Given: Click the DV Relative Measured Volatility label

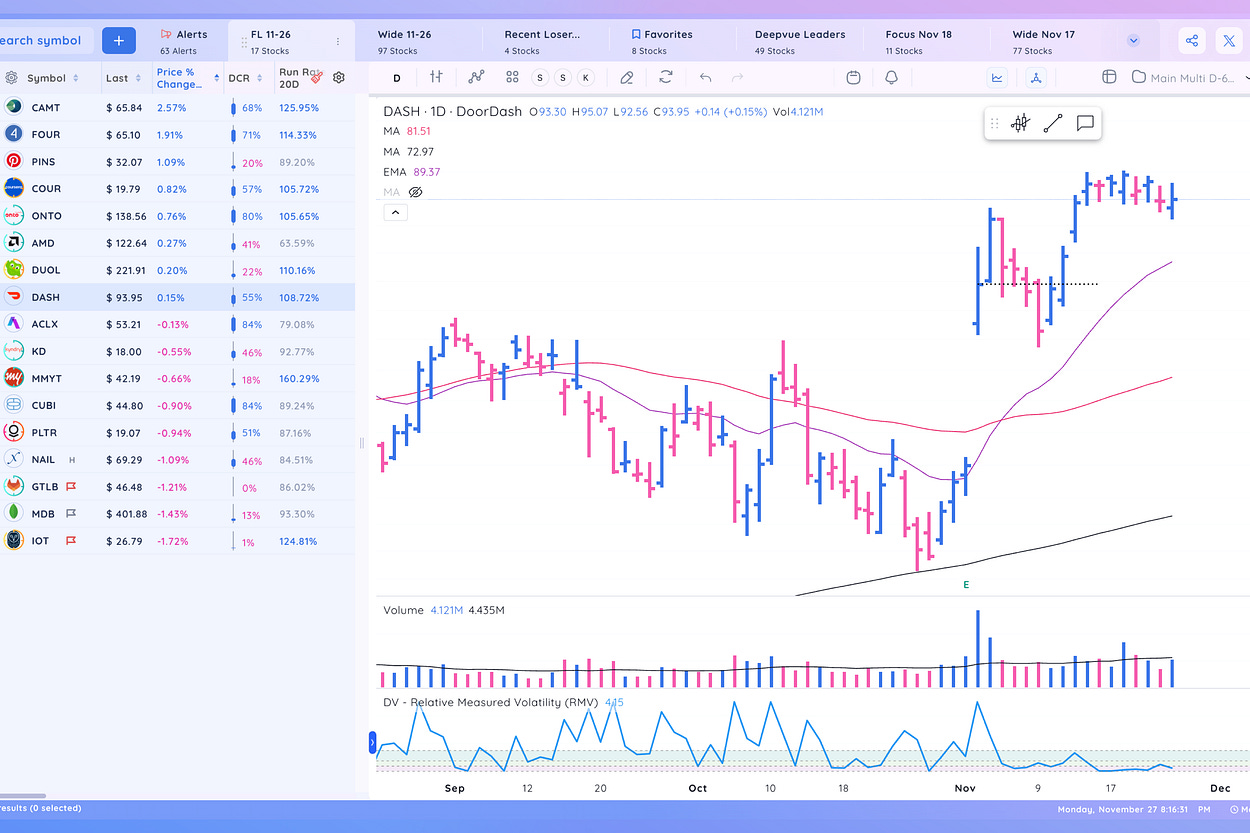Looking at the screenshot, I should (x=490, y=702).
